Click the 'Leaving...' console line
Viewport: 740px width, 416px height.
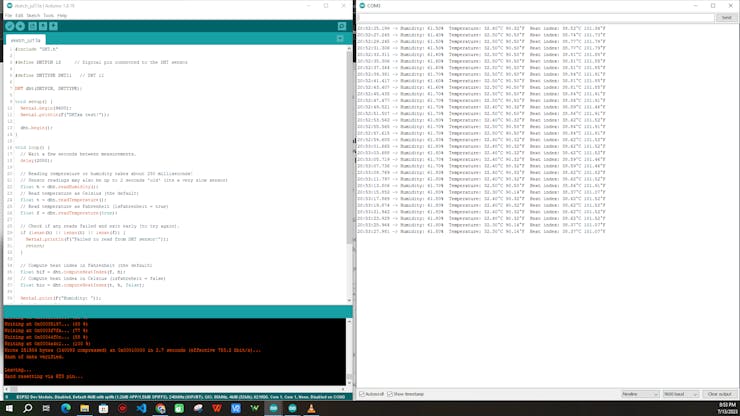[x=18, y=370]
